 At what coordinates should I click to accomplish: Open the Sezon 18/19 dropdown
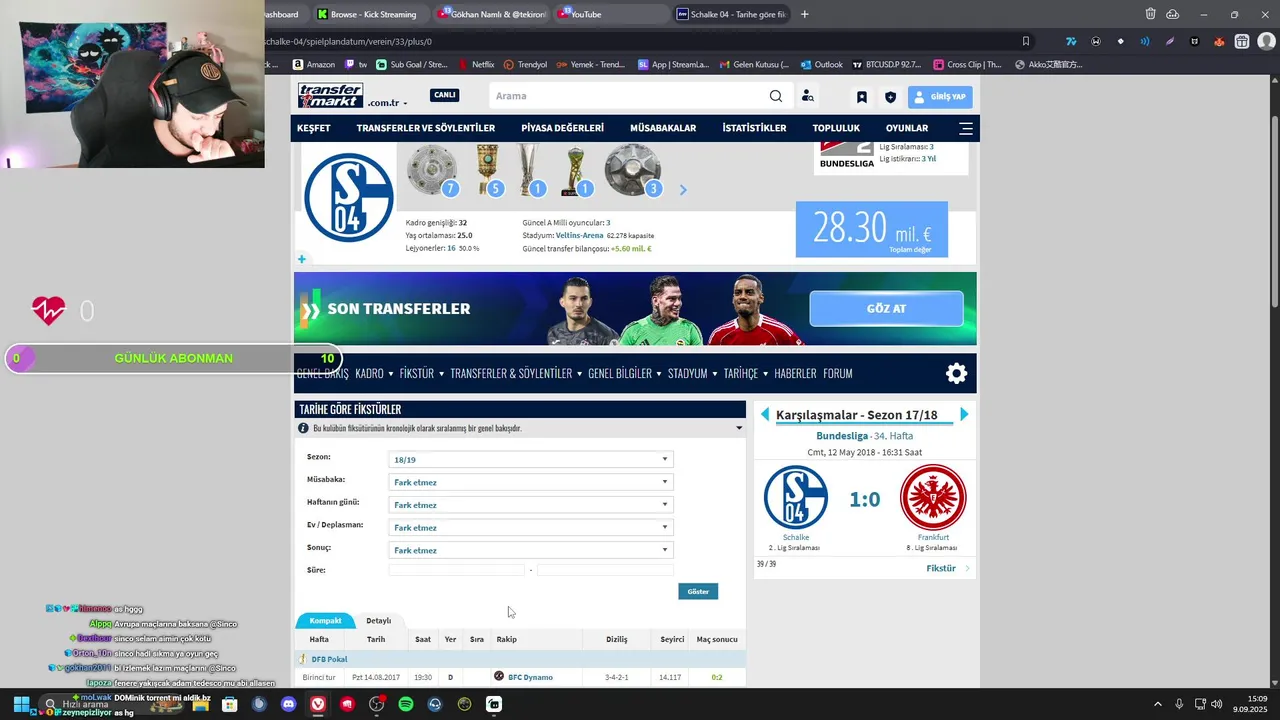530,459
